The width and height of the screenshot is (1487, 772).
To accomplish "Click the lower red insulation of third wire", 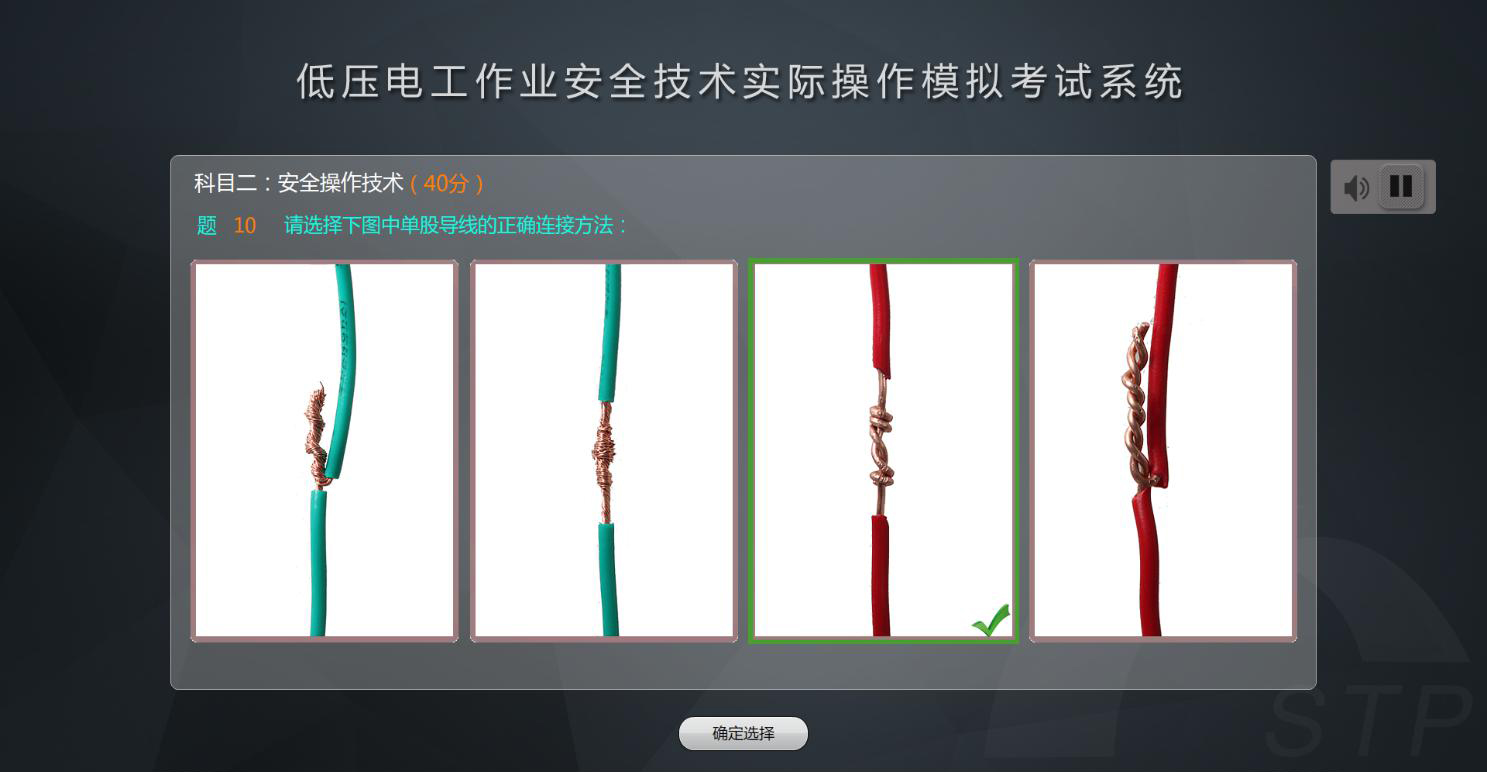I will pos(881,575).
